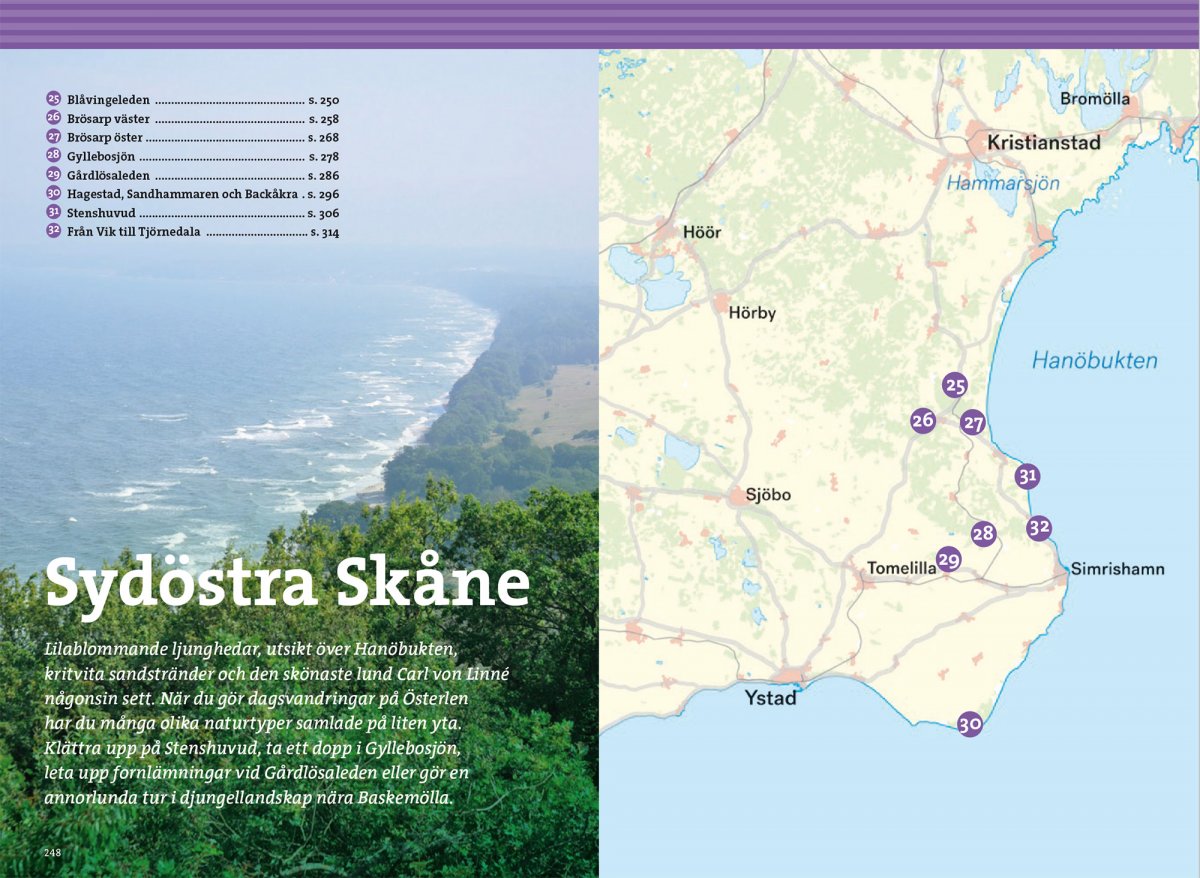Select map marker number 28
This screenshot has width=1200, height=878.
click(x=983, y=534)
